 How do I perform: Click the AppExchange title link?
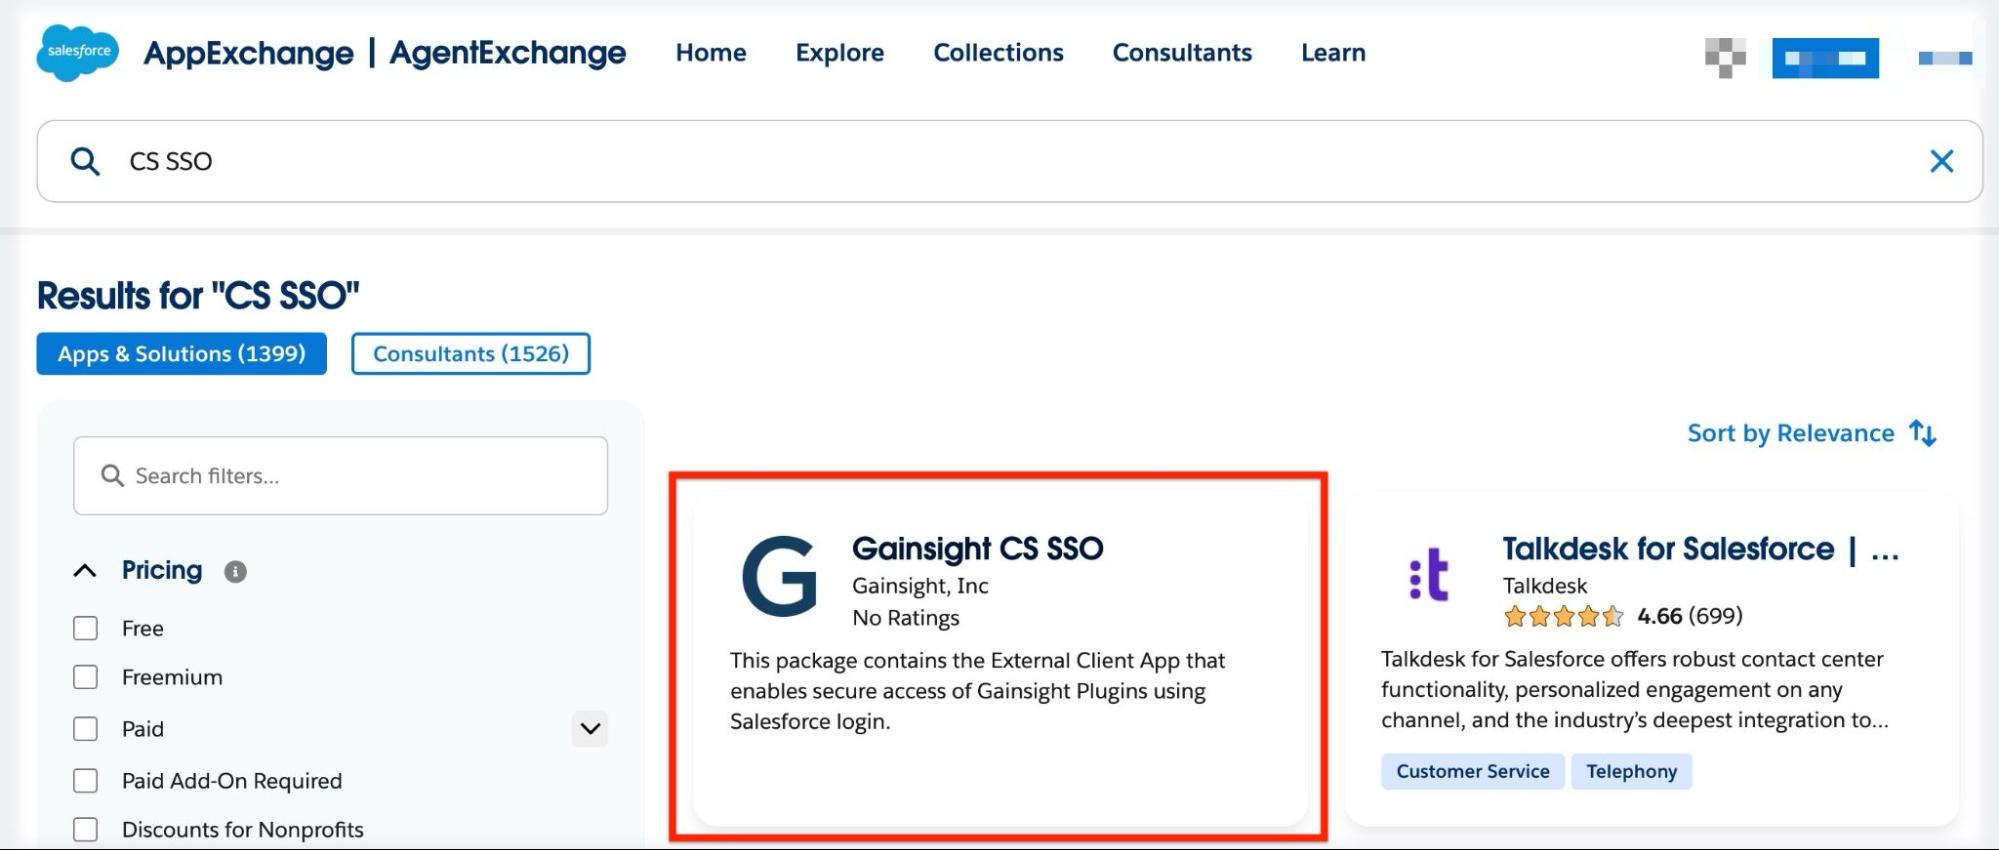[248, 53]
